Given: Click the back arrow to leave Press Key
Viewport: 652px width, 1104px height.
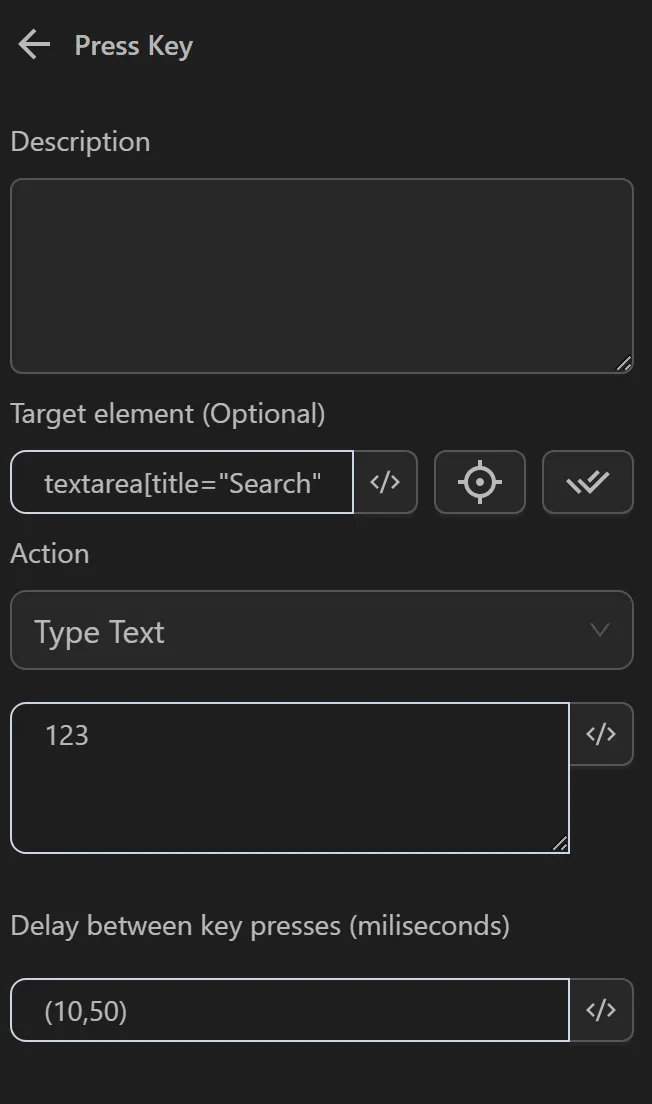Looking at the screenshot, I should (33, 44).
